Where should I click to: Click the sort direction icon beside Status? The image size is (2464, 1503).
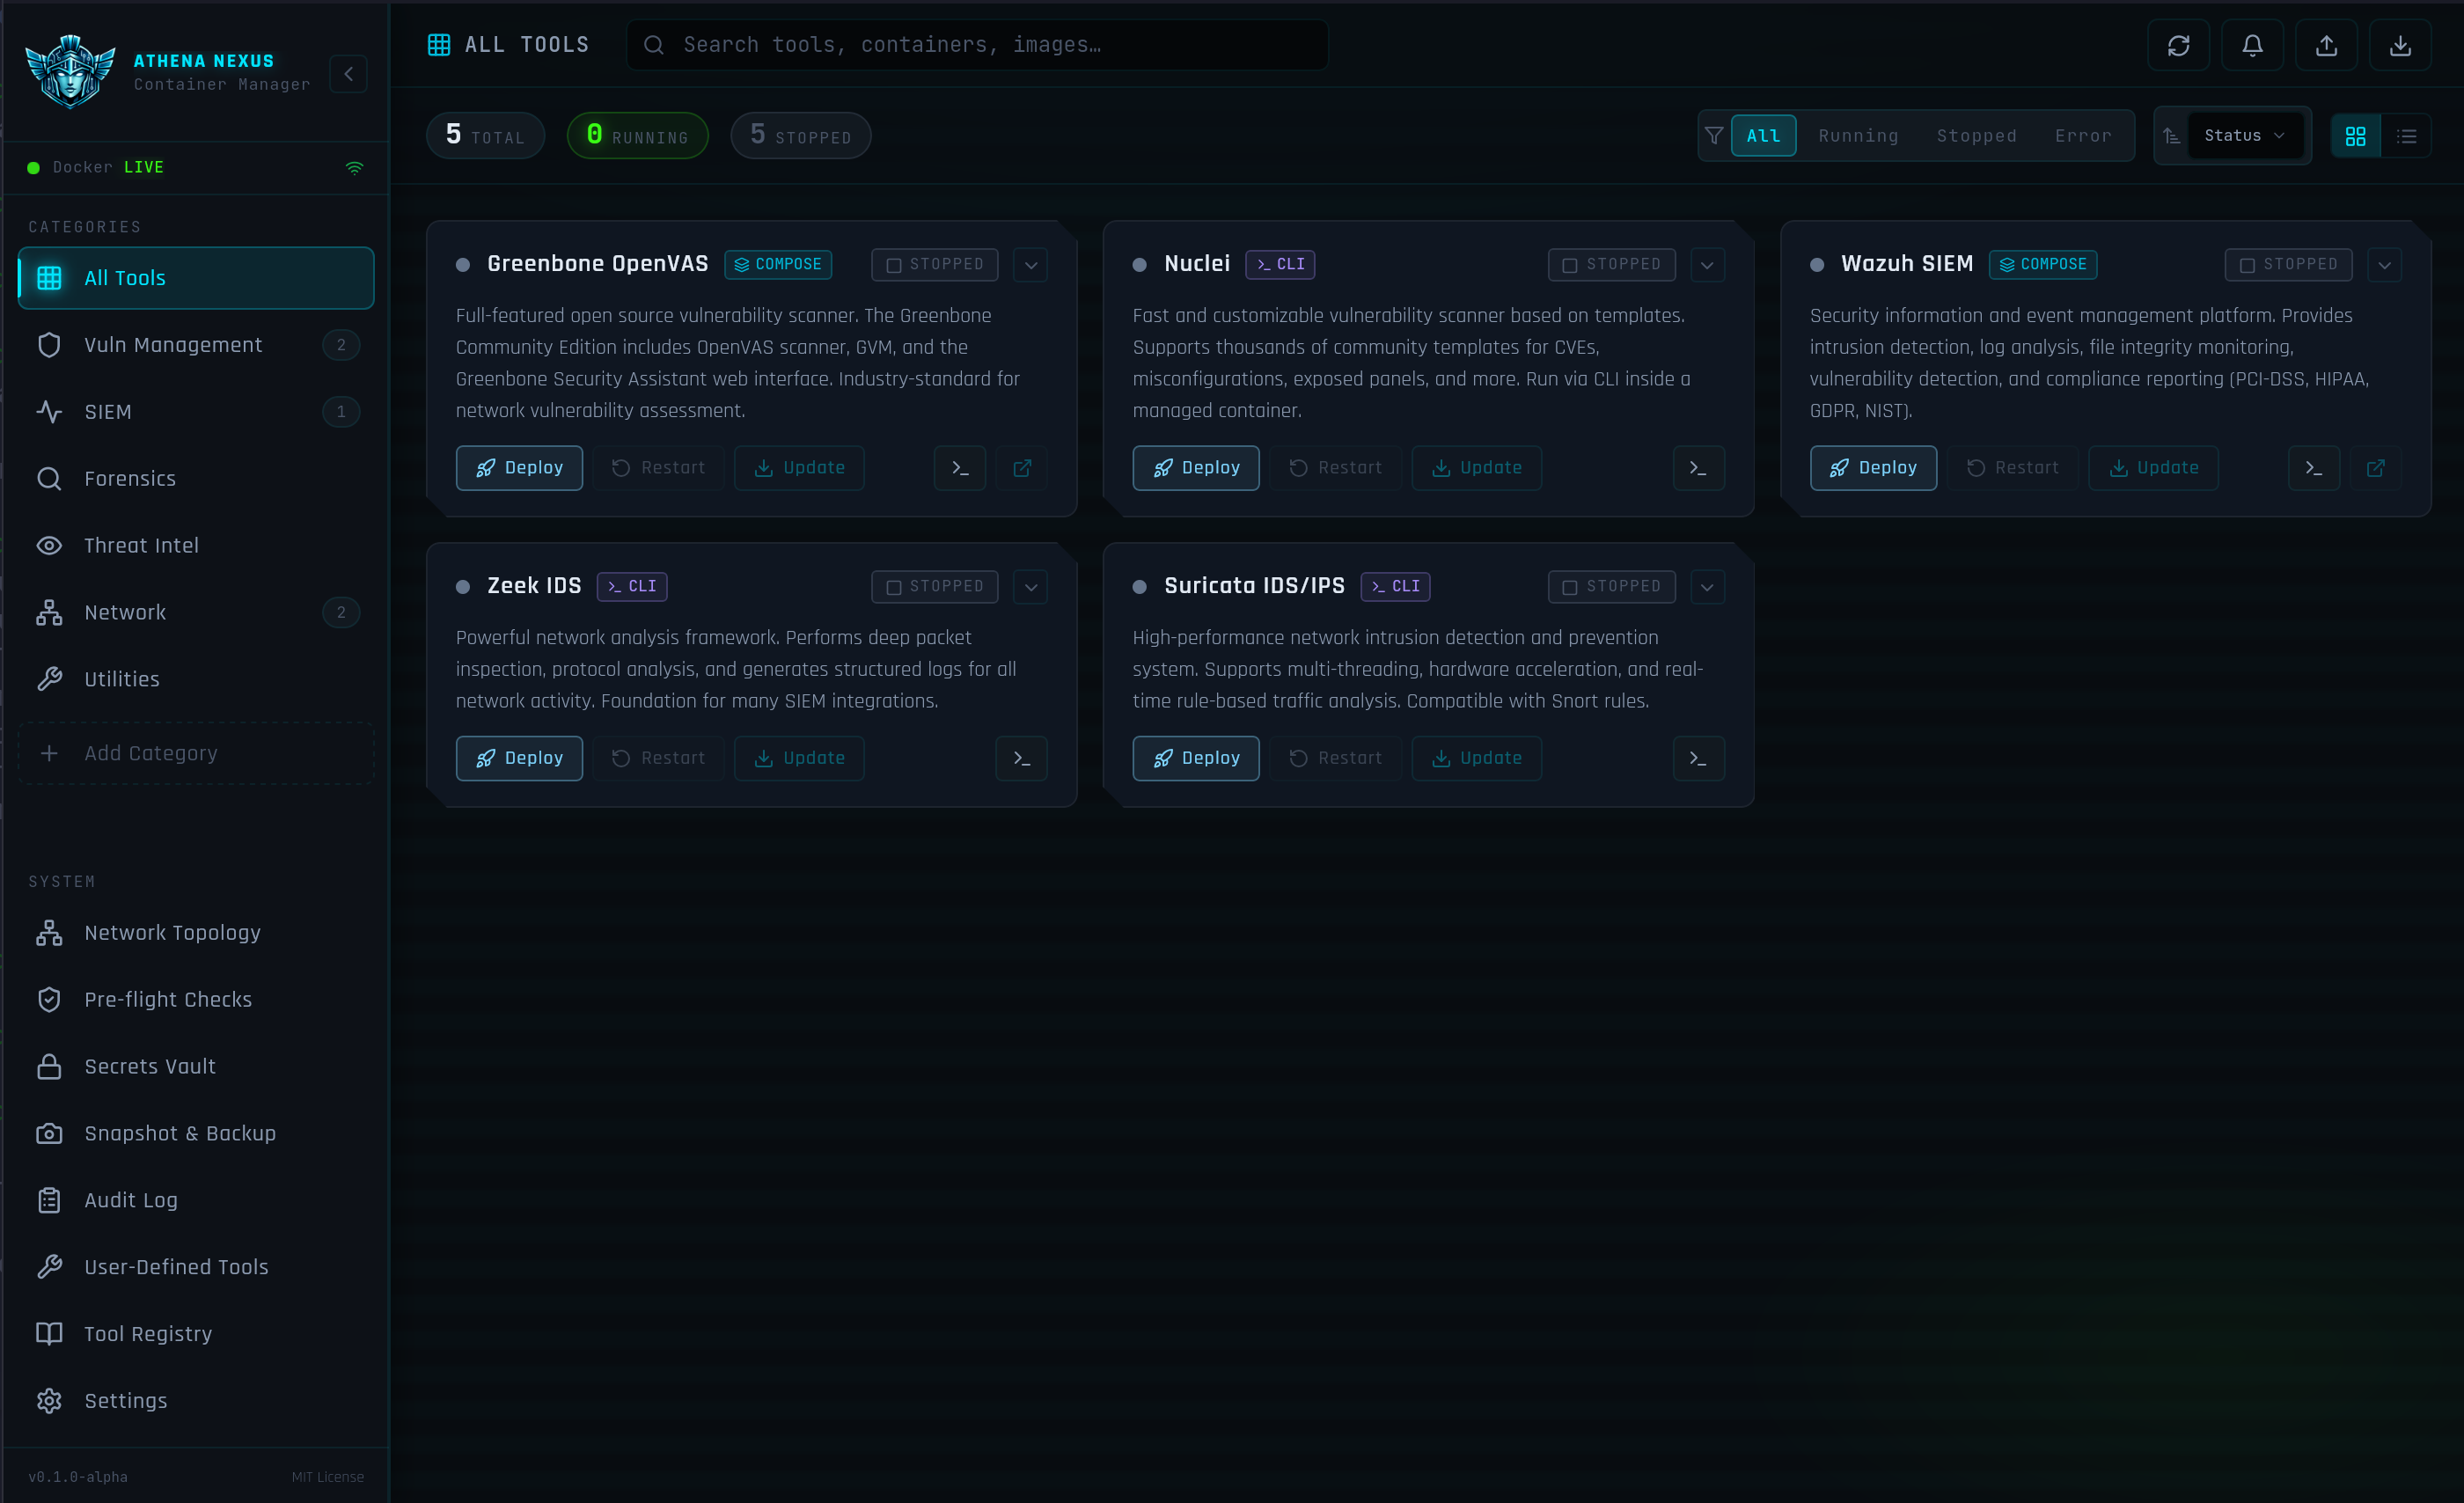(2171, 136)
